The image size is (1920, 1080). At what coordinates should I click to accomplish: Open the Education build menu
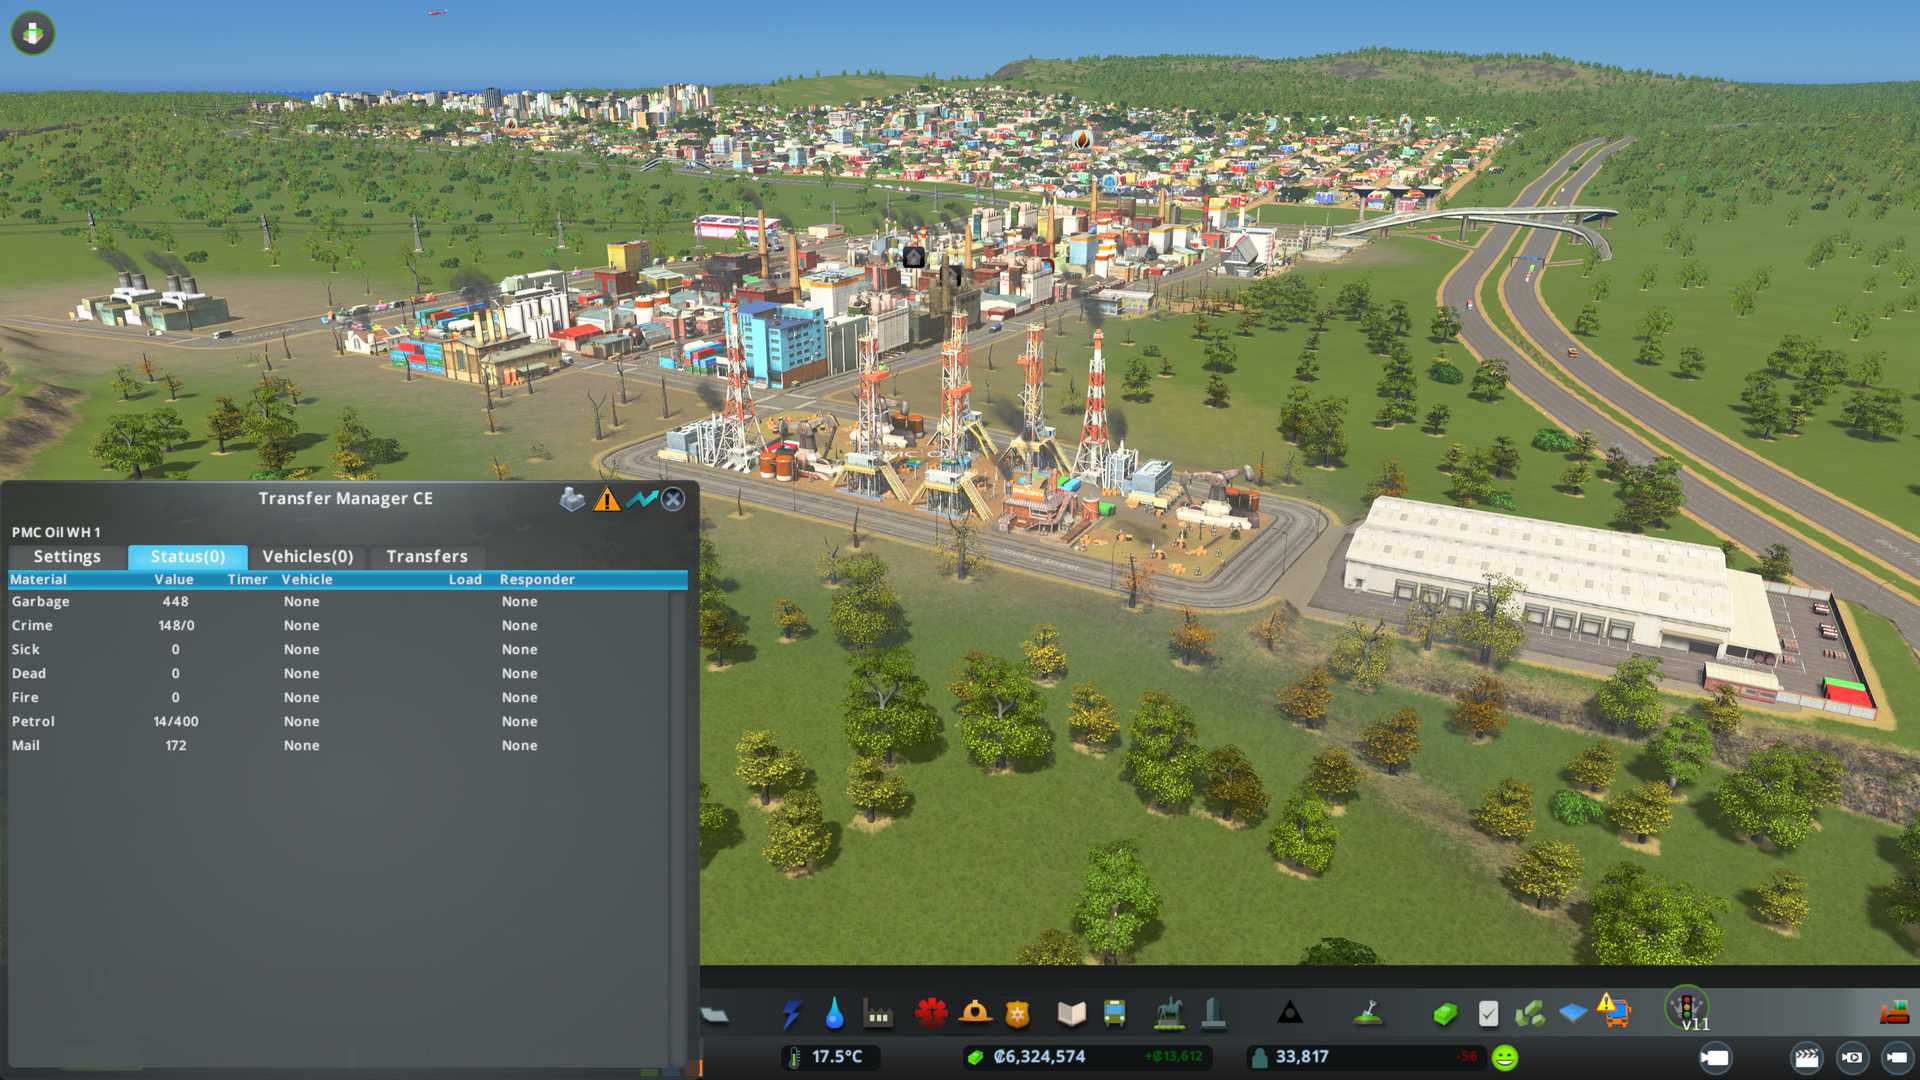pos(1071,1014)
